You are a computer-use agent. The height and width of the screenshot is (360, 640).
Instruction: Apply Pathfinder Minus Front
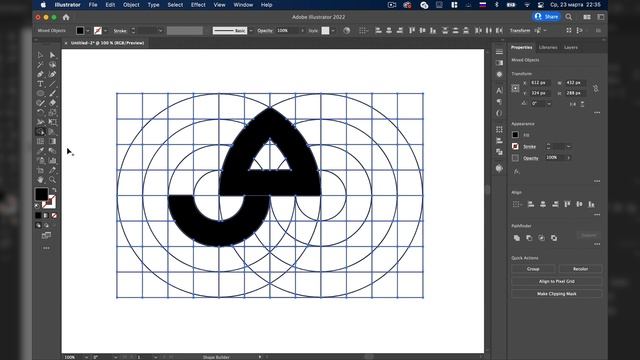529,238
